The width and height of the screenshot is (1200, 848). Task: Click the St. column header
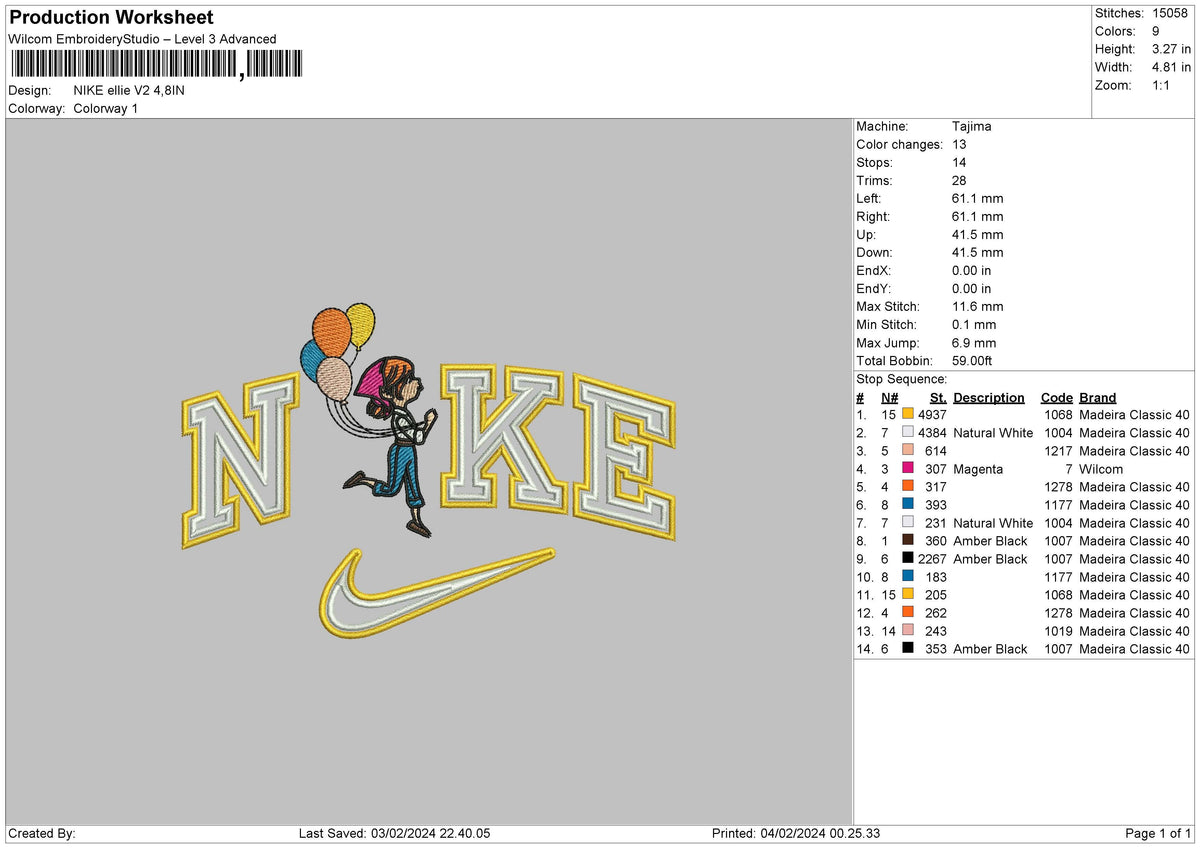point(938,398)
